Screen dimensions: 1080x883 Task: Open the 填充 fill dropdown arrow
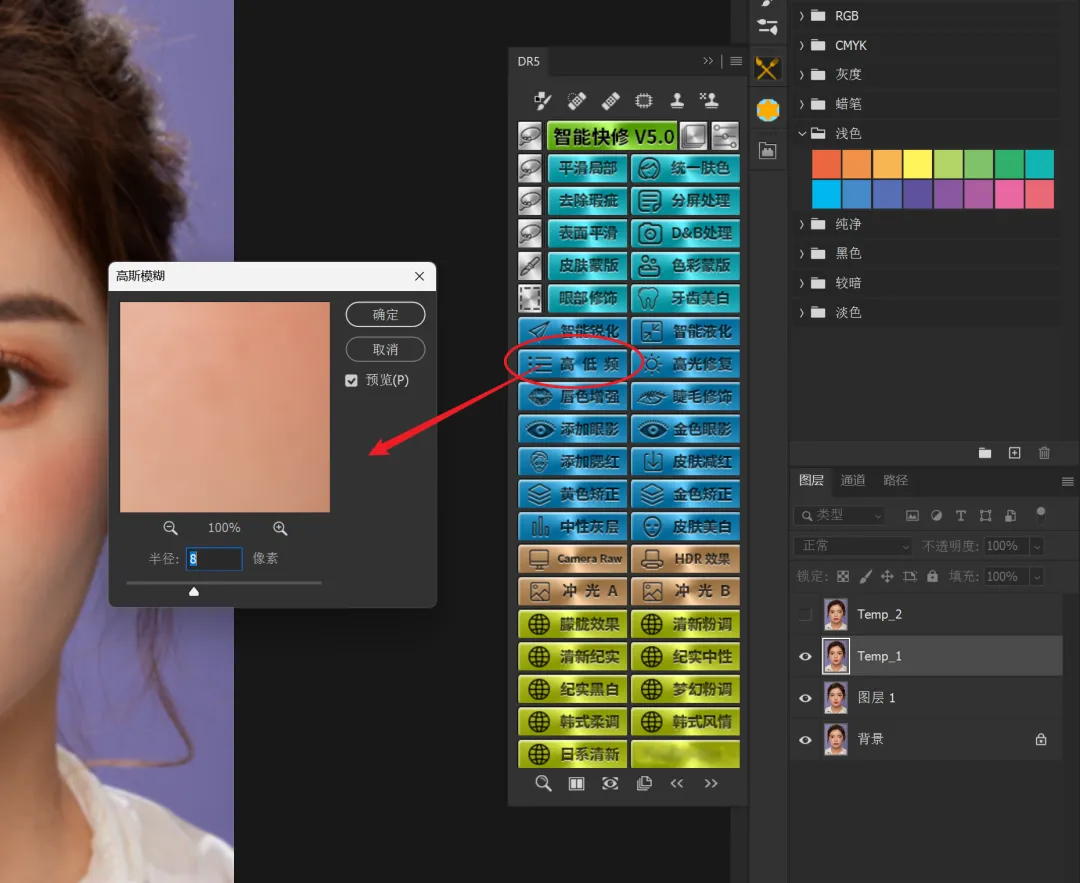[1037, 576]
